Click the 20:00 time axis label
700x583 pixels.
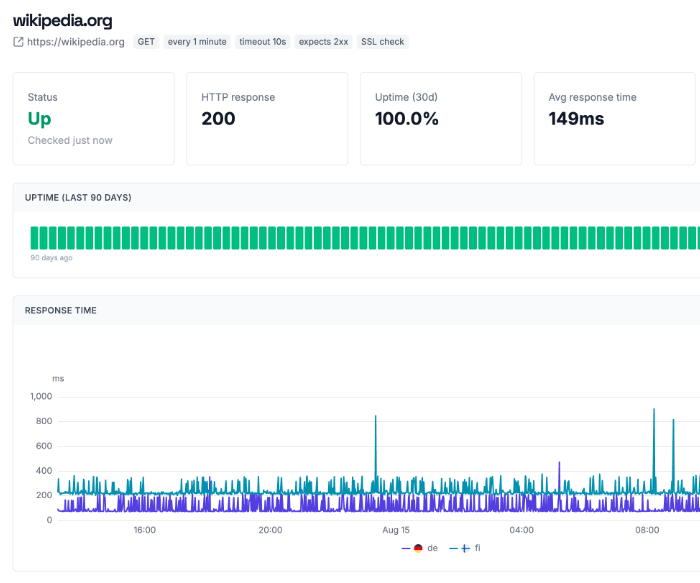[x=270, y=530]
